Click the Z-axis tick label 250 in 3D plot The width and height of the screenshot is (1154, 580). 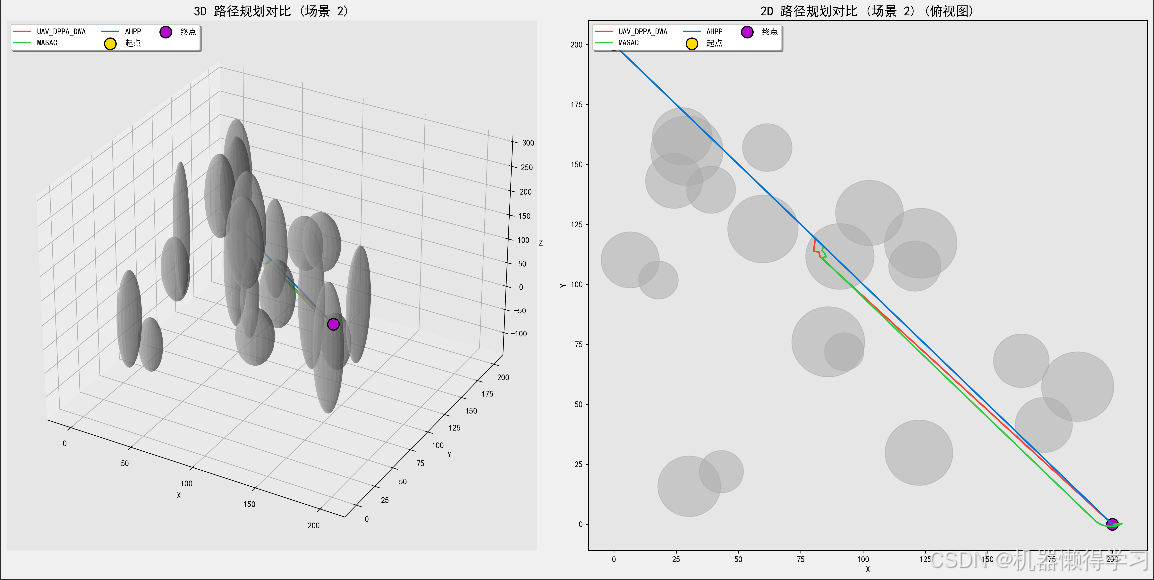click(x=525, y=168)
